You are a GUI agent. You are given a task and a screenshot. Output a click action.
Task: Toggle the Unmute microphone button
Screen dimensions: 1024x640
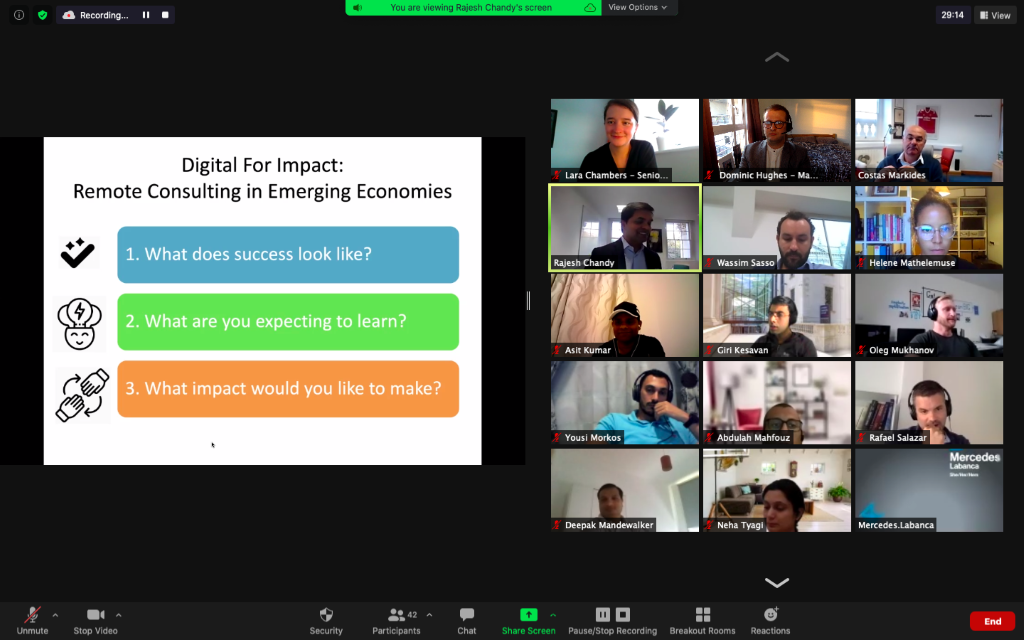(x=32, y=621)
